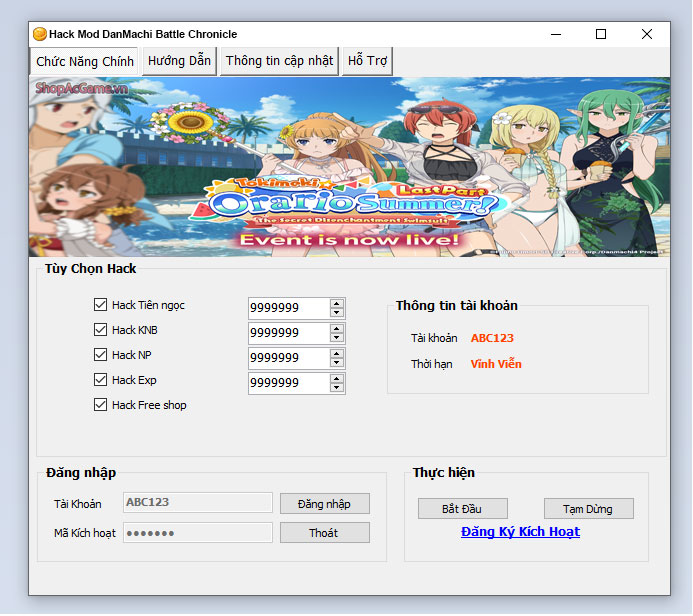Decrease Hack KNB value with down arrow
Viewport: 693px width, 616px height.
tap(337, 338)
